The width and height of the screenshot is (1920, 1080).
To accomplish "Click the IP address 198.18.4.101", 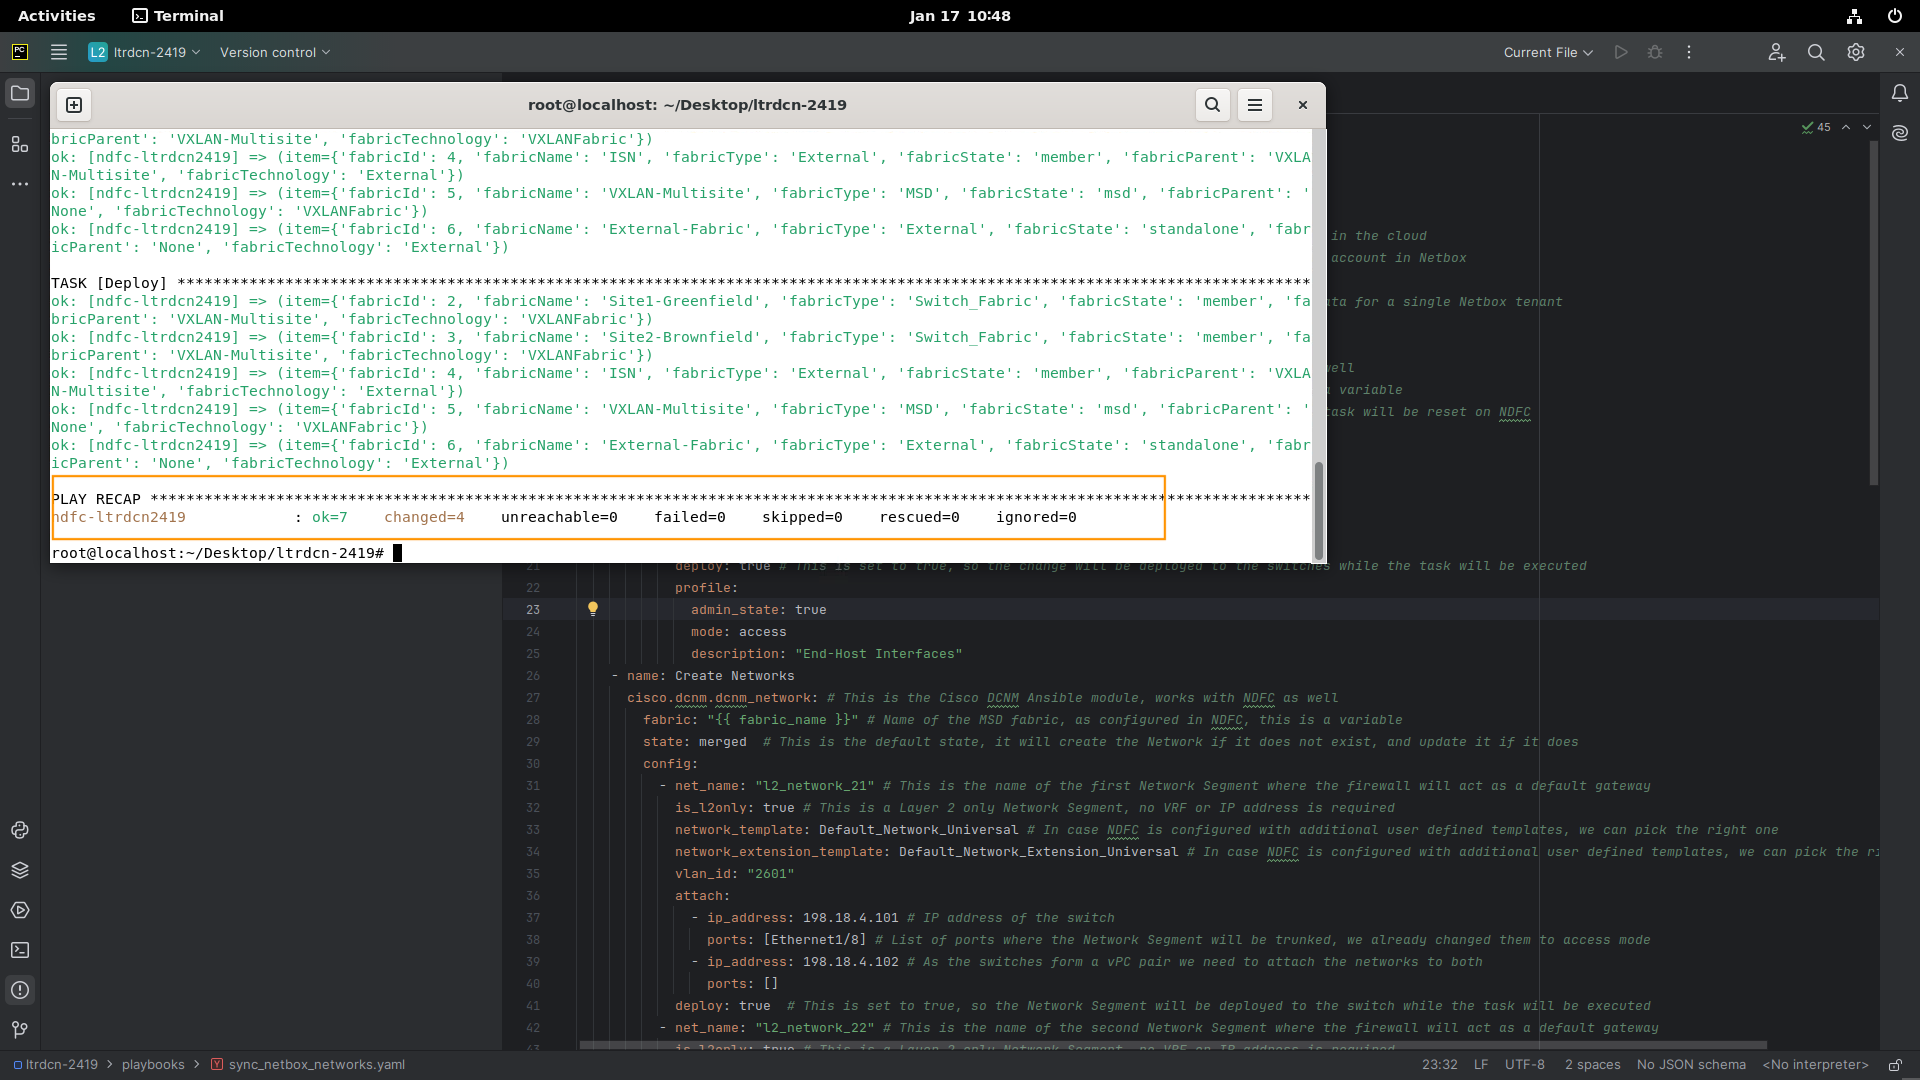I will click(x=850, y=918).
